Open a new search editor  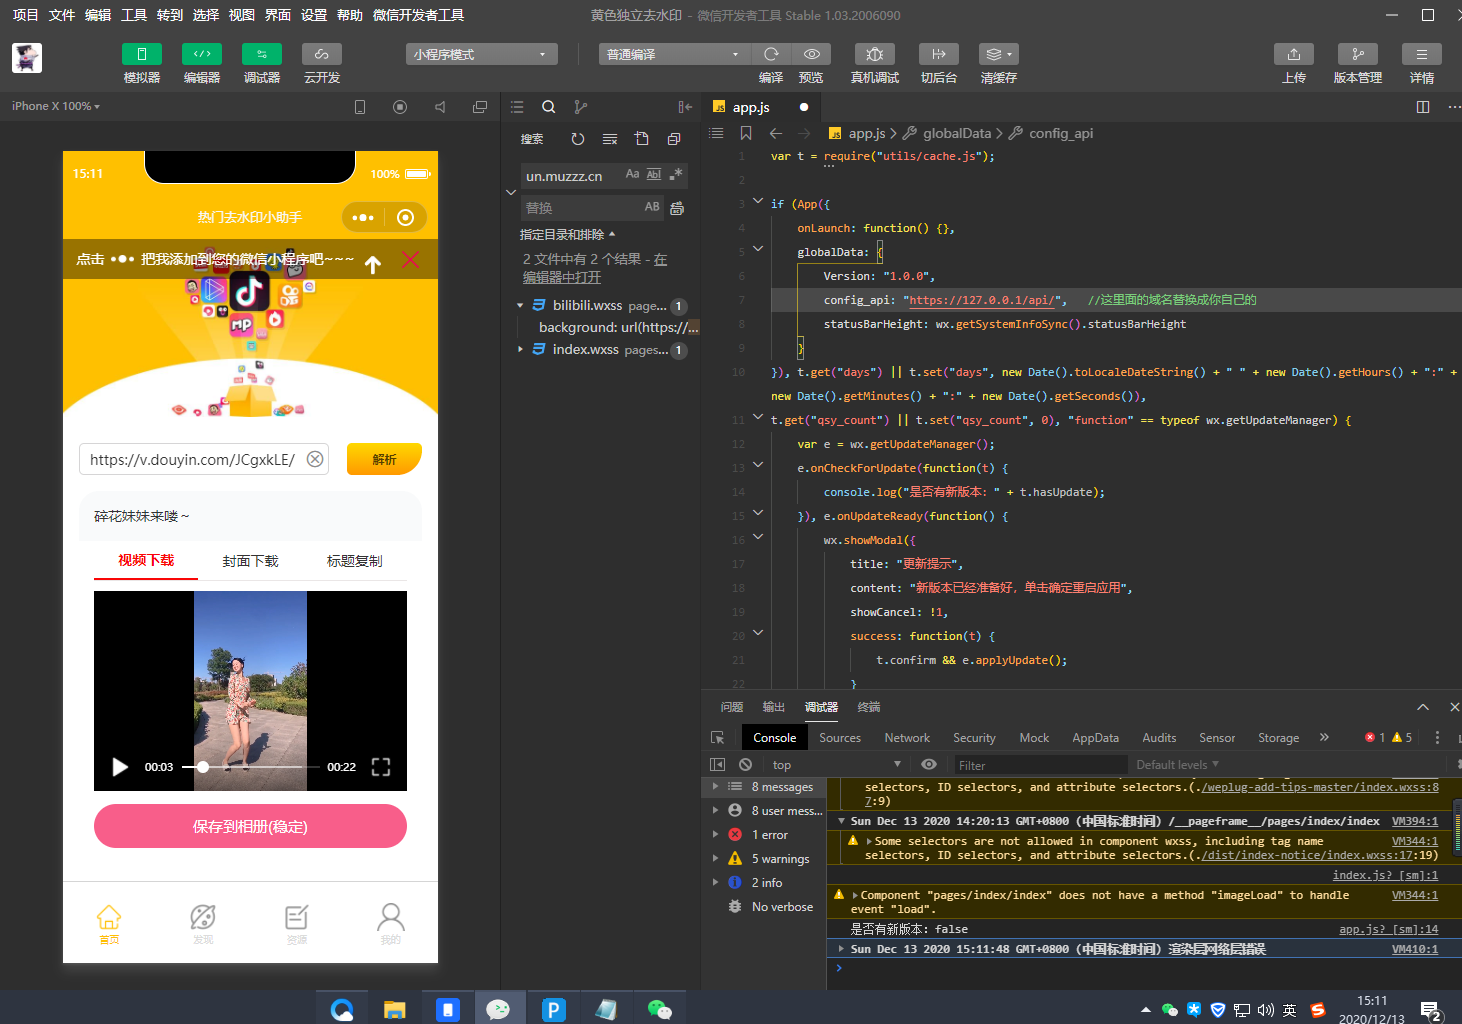click(x=642, y=139)
